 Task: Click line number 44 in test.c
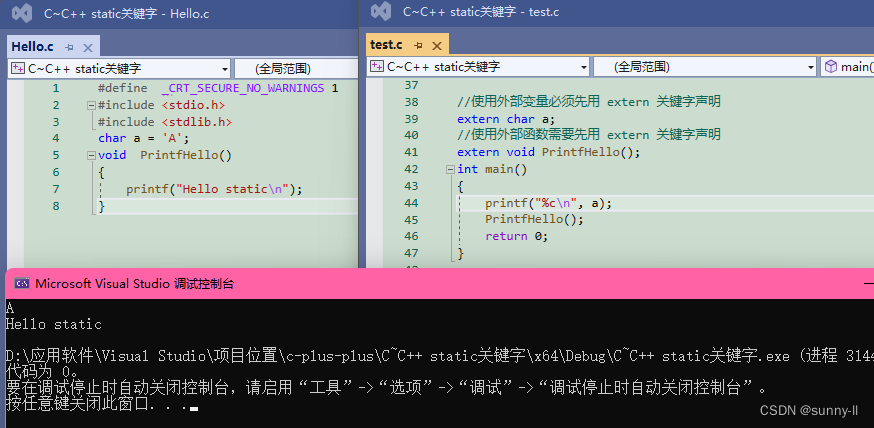(x=411, y=203)
